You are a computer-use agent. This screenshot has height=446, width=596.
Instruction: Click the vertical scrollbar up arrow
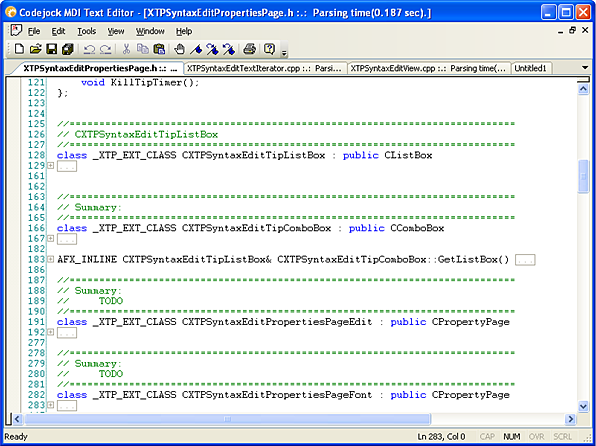583,89
